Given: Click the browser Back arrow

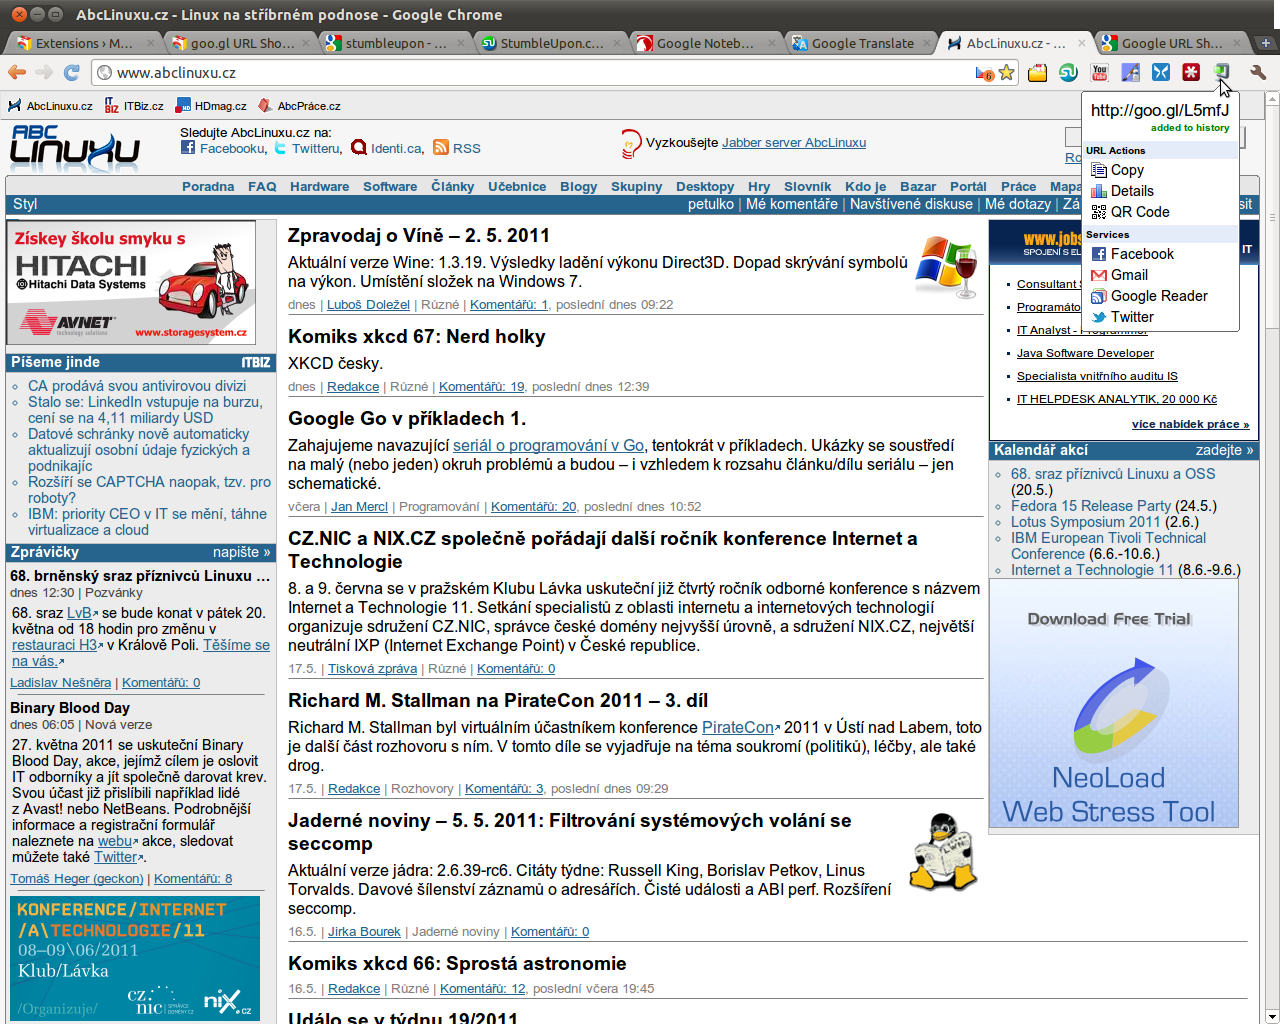Looking at the screenshot, I should point(17,72).
